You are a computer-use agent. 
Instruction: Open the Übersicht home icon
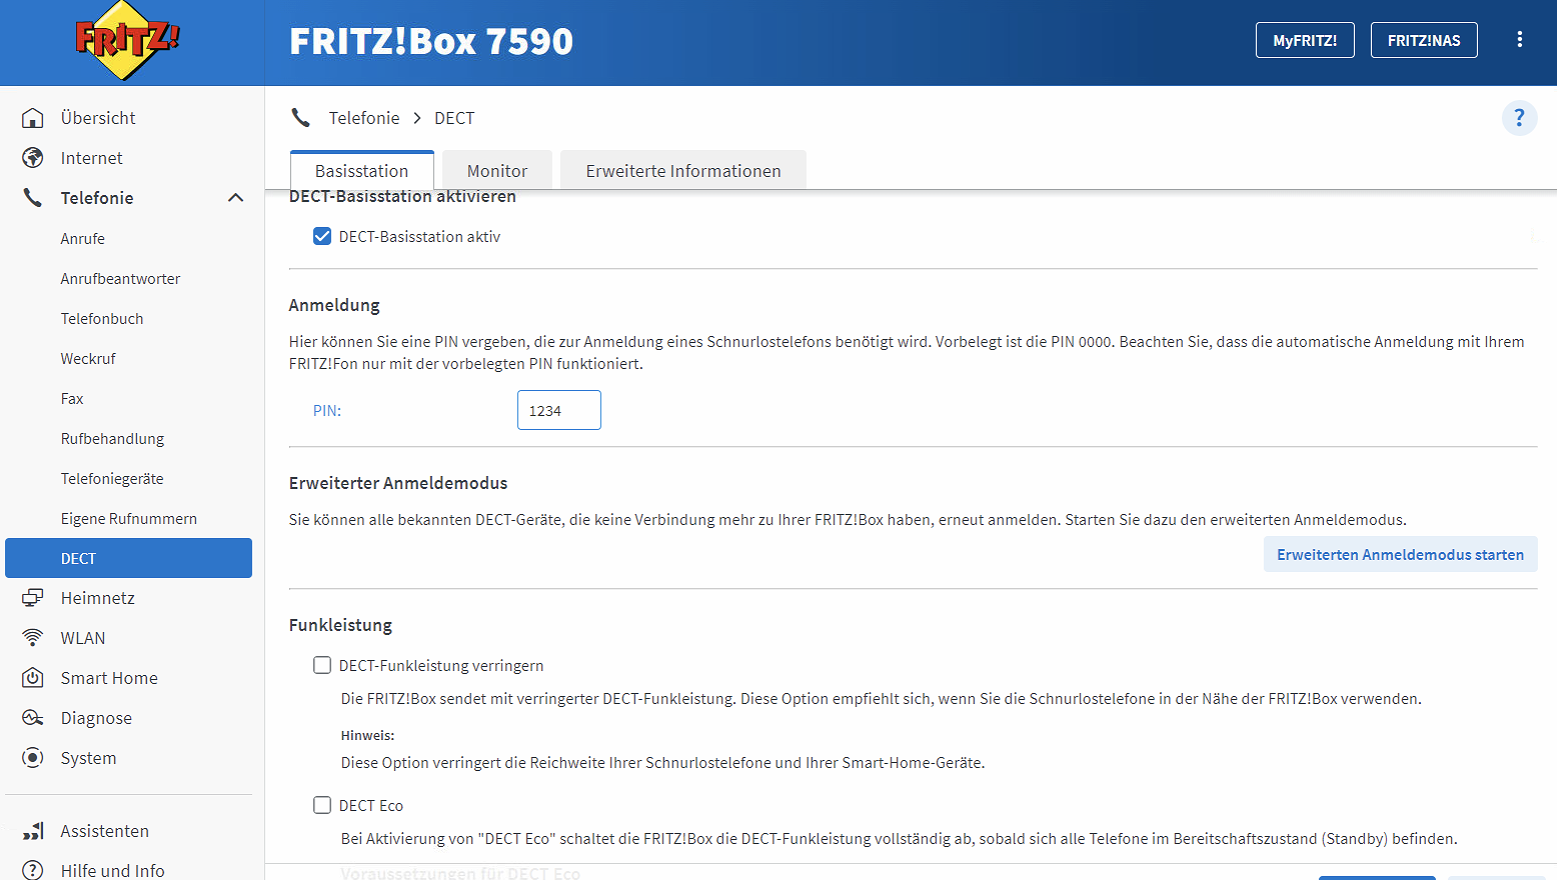(x=33, y=118)
